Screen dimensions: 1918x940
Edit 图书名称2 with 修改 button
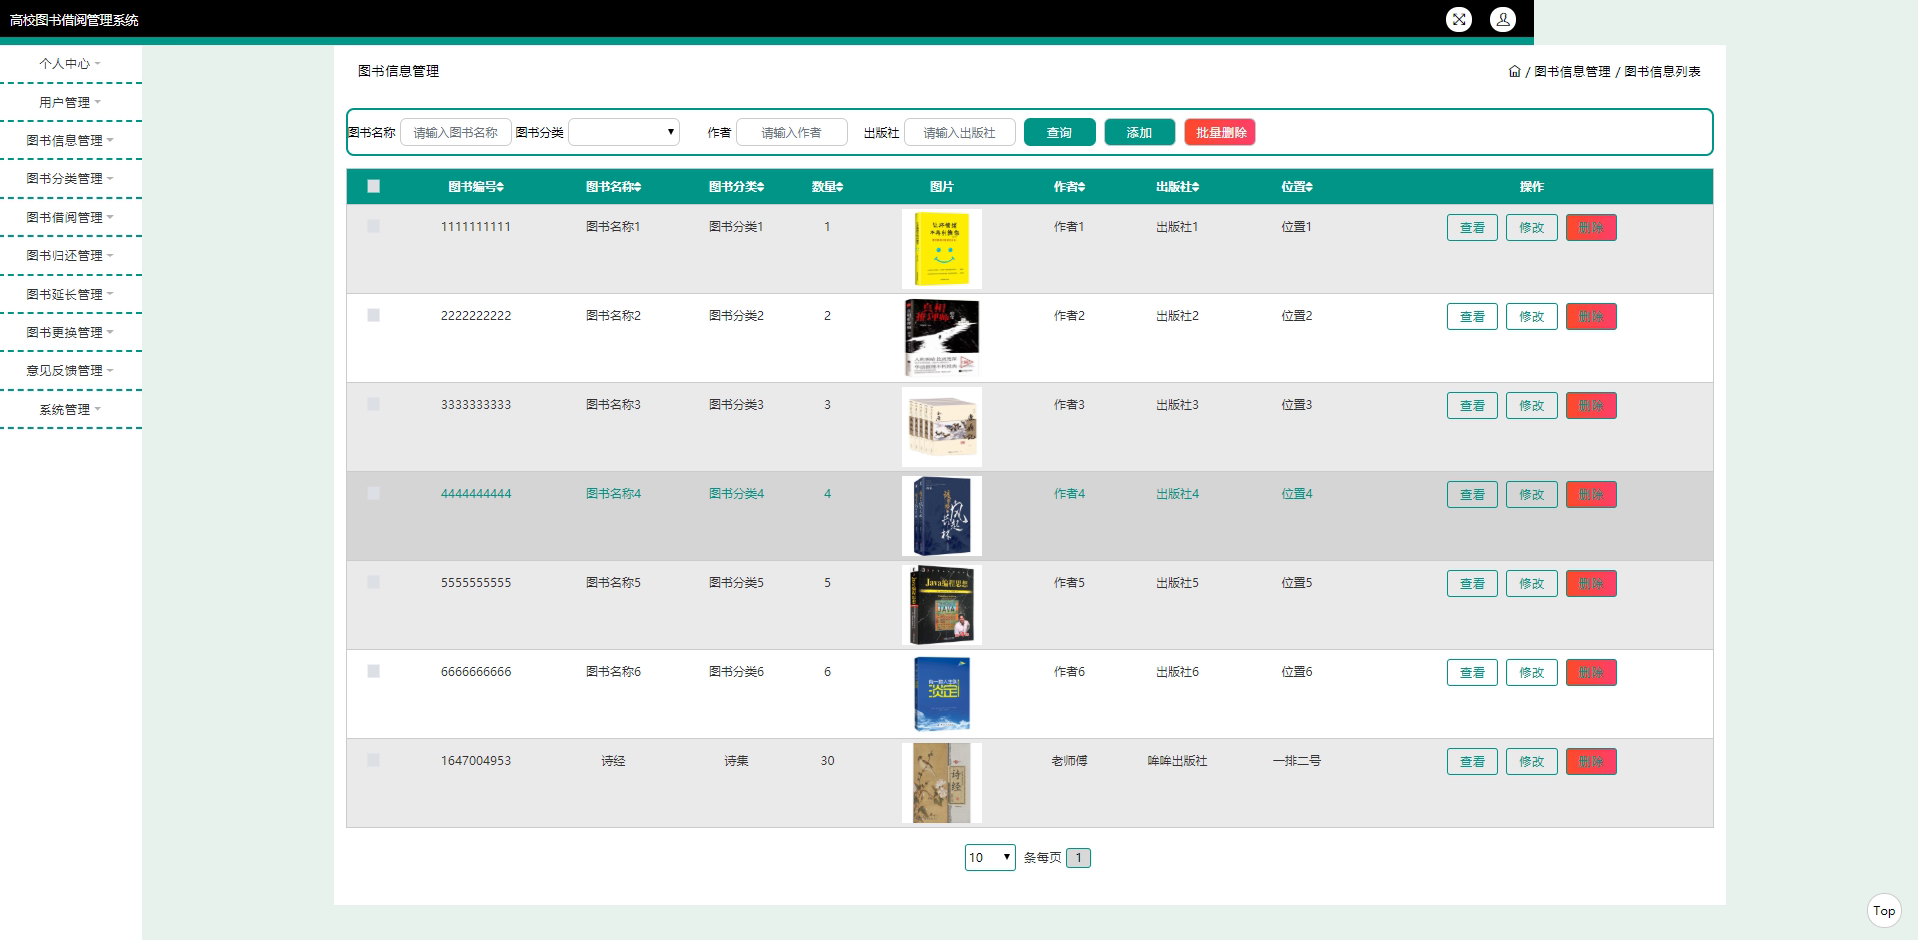coord(1532,317)
